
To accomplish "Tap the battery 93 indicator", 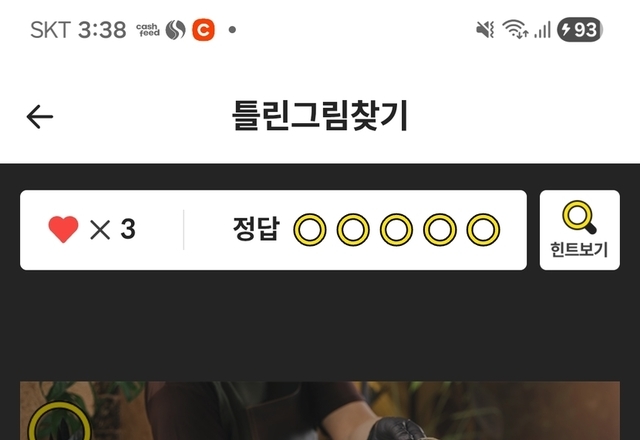I will coord(580,30).
